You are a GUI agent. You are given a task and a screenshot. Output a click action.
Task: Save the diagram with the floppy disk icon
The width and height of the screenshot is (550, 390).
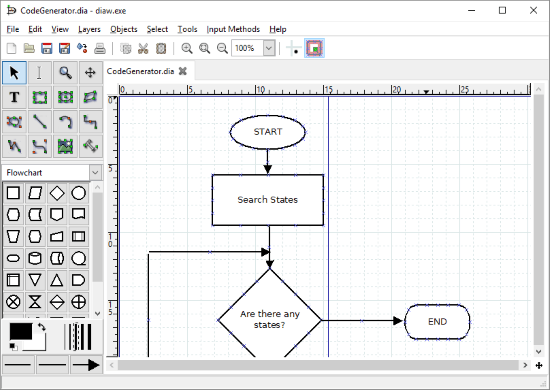click(x=47, y=48)
